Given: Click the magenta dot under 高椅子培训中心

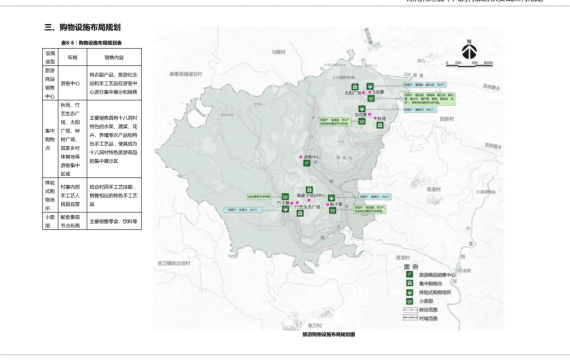Looking at the screenshot, I should (x=309, y=200).
